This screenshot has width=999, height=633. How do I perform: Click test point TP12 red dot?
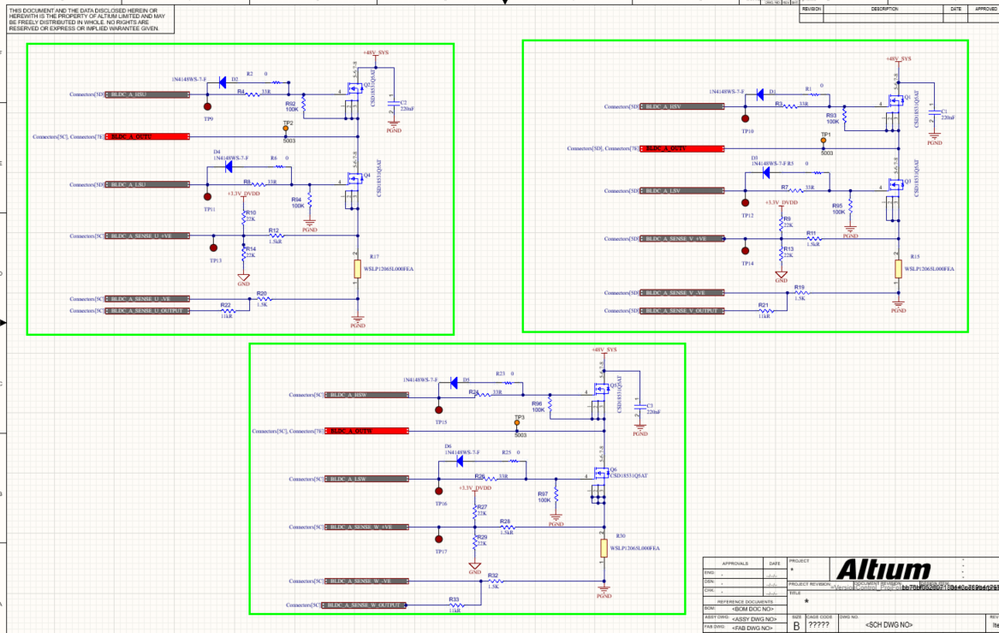(x=745, y=203)
